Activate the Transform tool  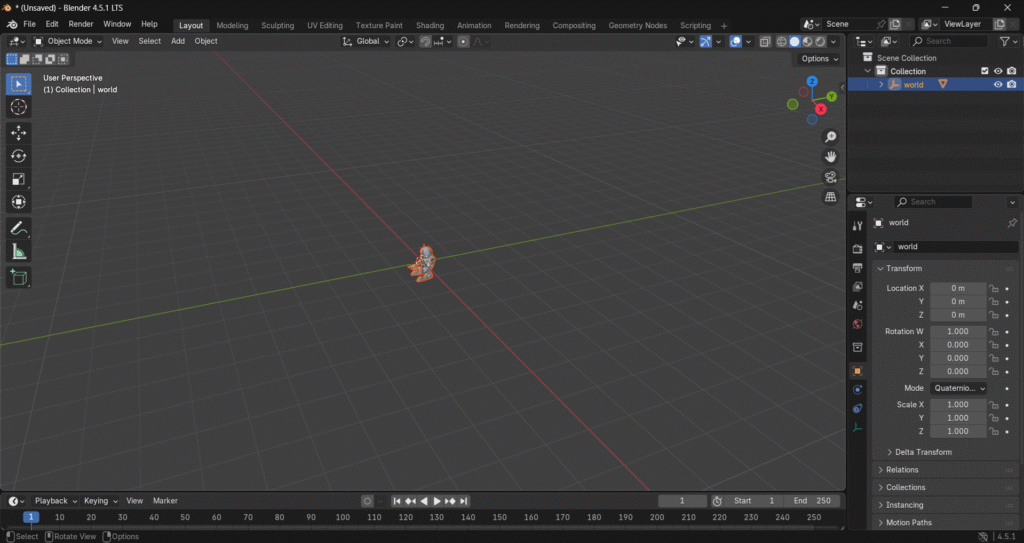18,202
